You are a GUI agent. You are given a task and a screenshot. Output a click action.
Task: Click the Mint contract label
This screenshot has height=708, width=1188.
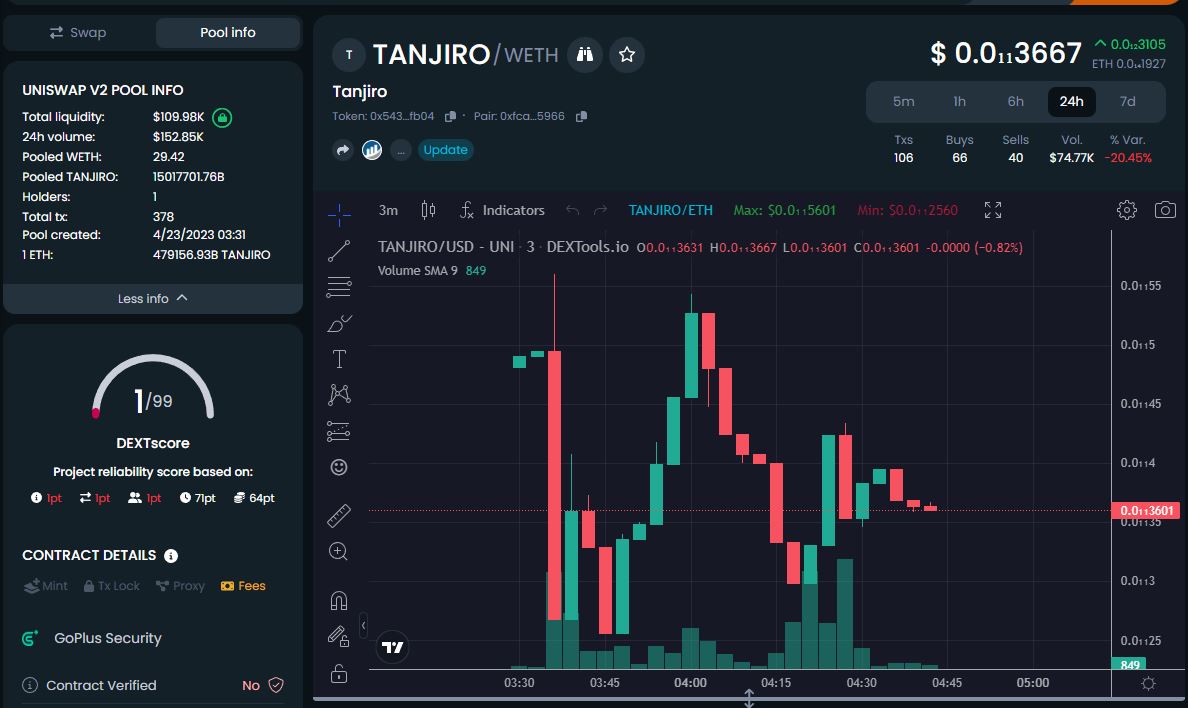pos(46,586)
